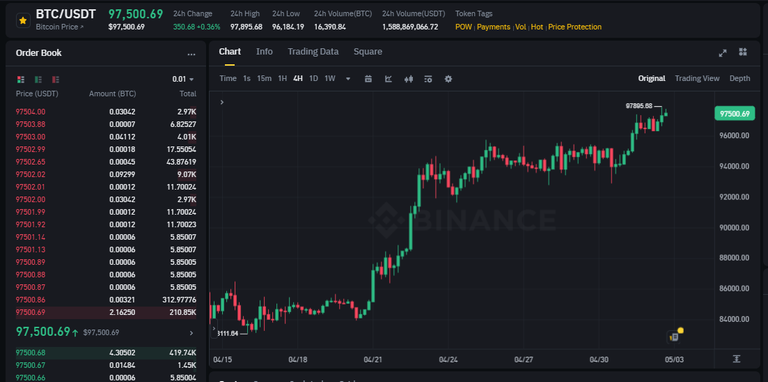Click the BTC/USDT favorite star icon
The width and height of the screenshot is (768, 382).
(23, 21)
